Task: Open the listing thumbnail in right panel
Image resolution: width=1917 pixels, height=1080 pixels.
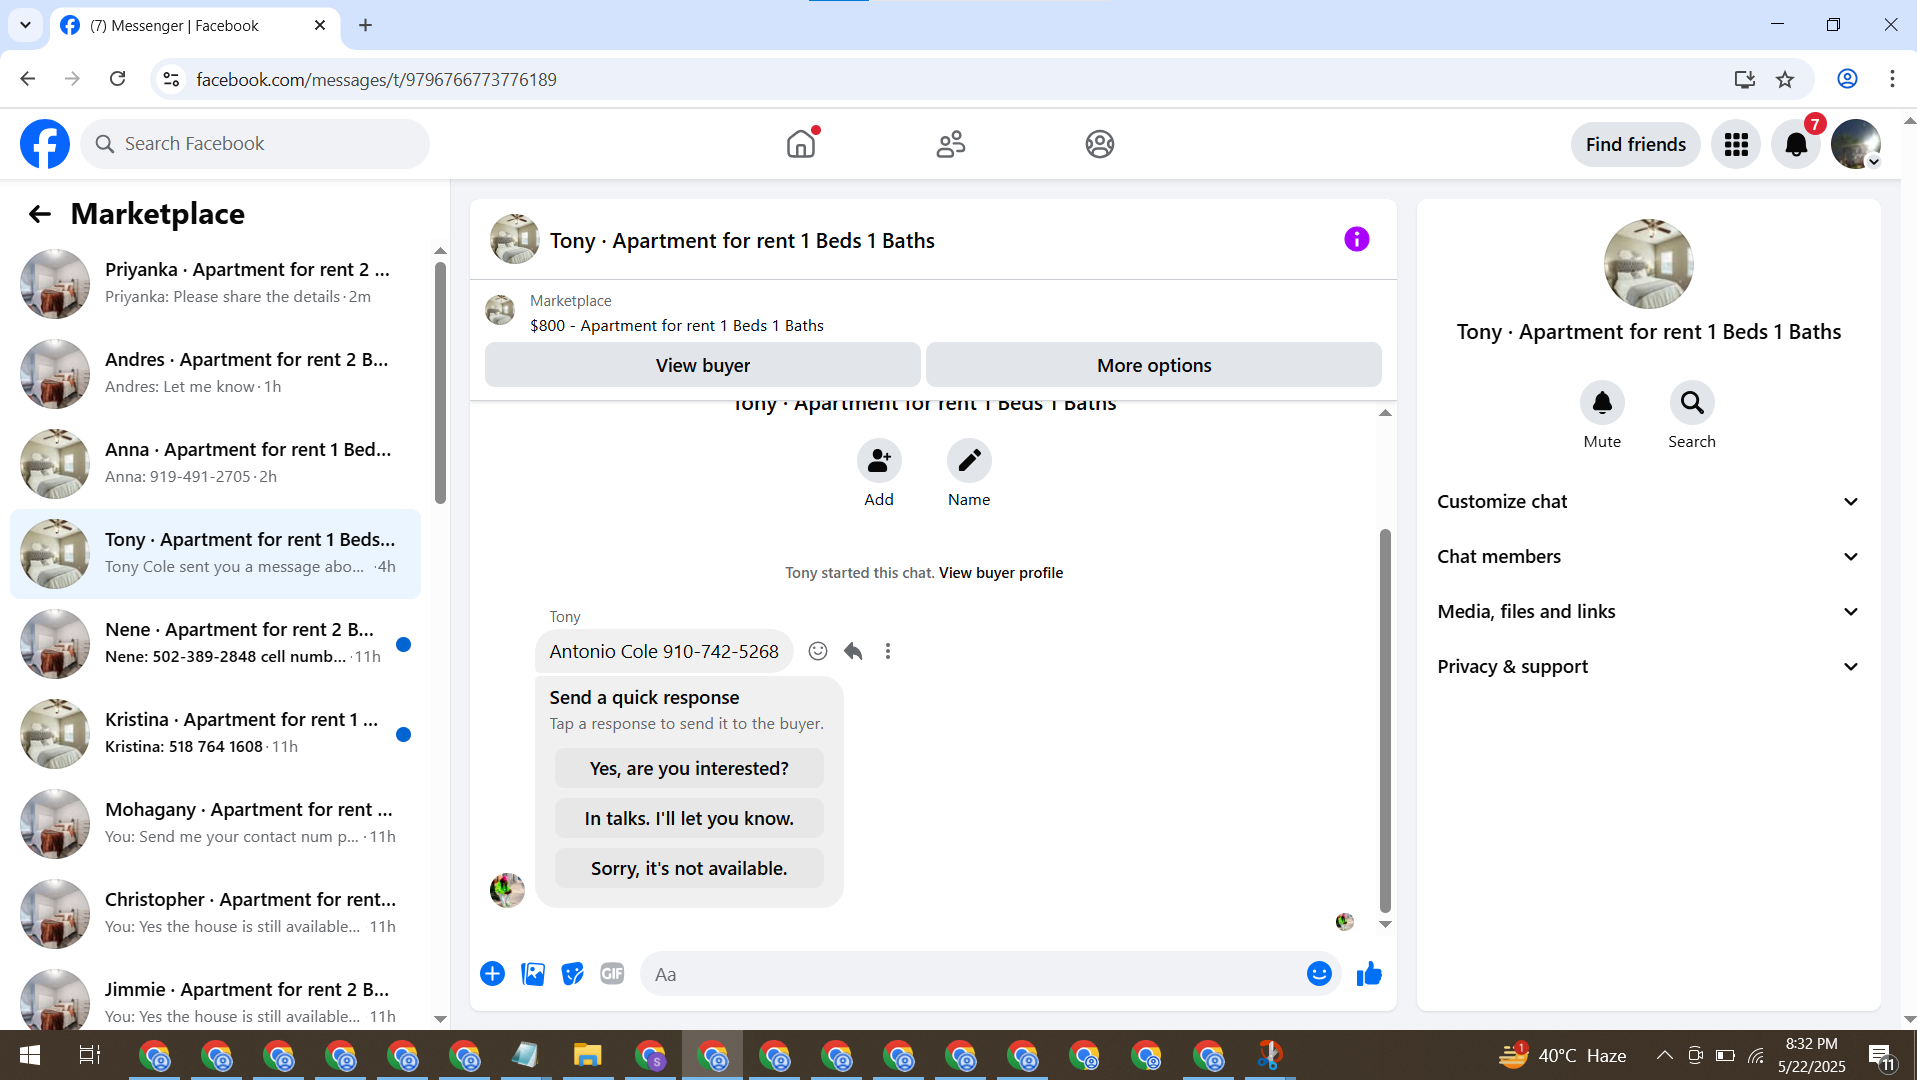Action: [1648, 264]
